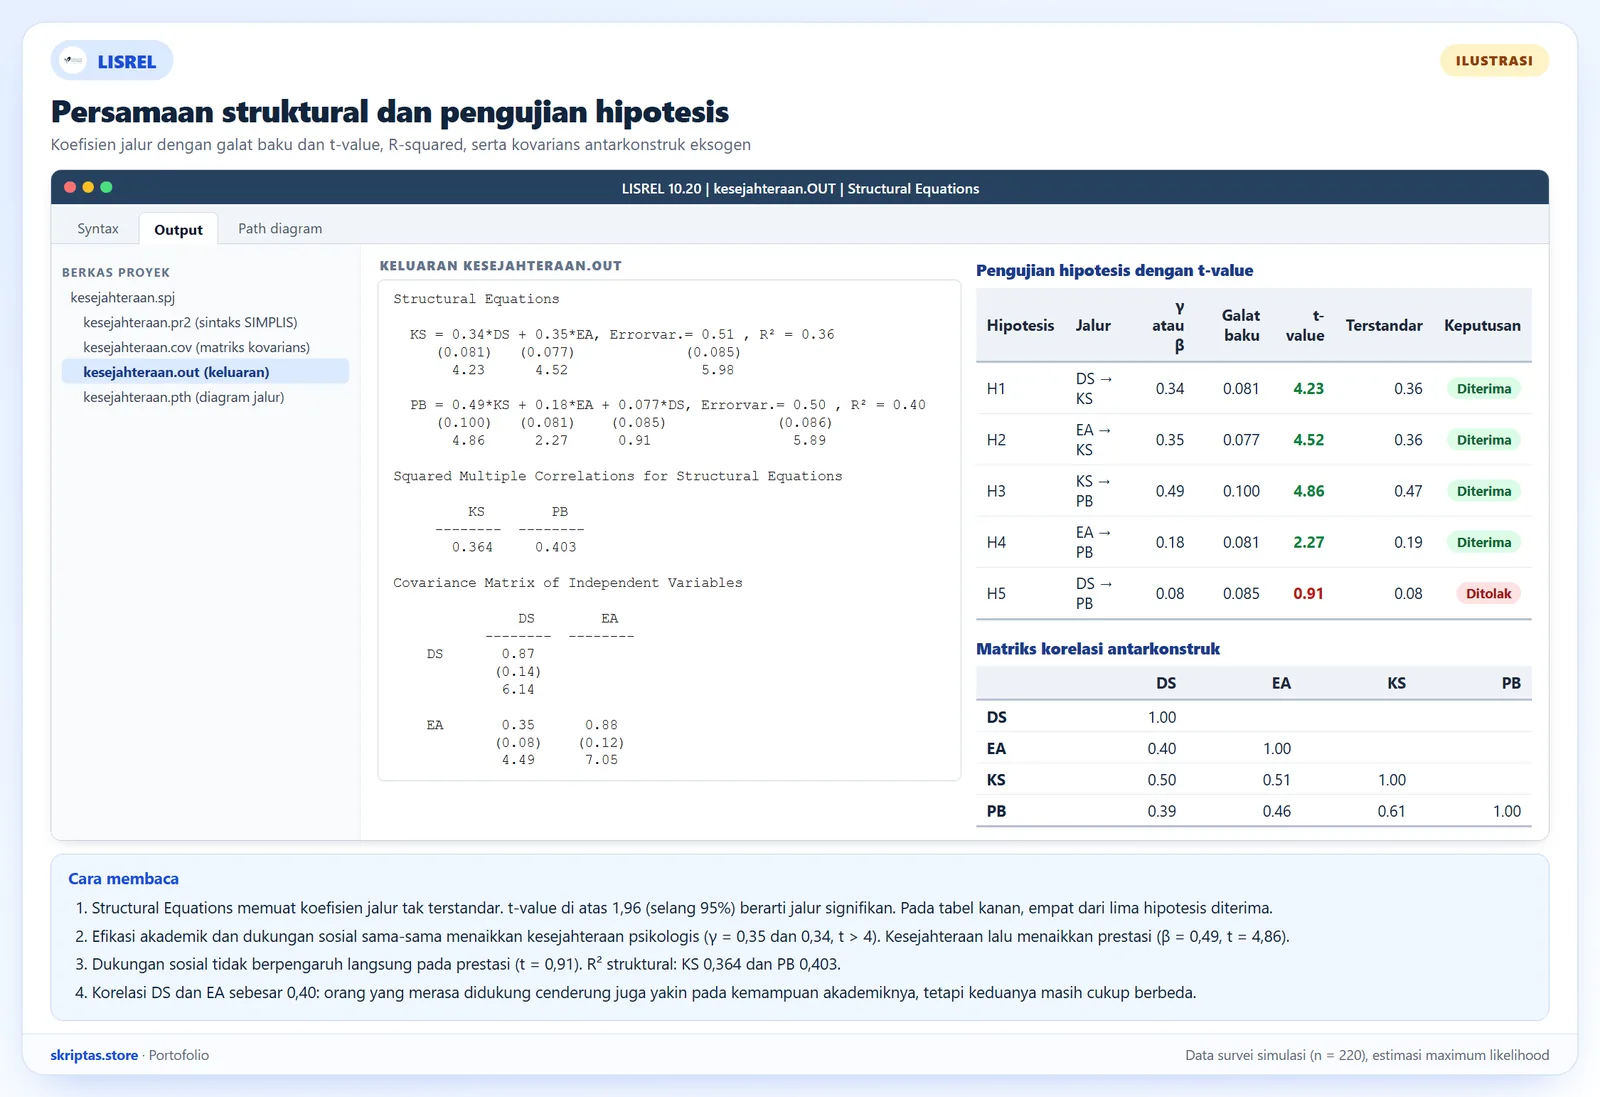Switch to the Syntax tab
This screenshot has width=1600, height=1097.
point(98,229)
